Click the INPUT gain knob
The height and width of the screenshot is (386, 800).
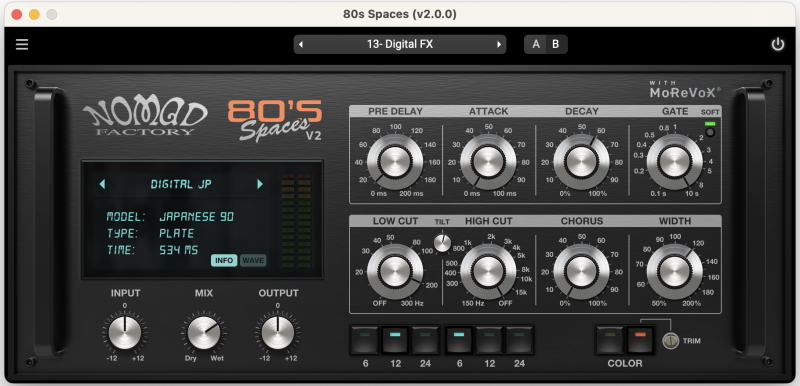tap(124, 332)
